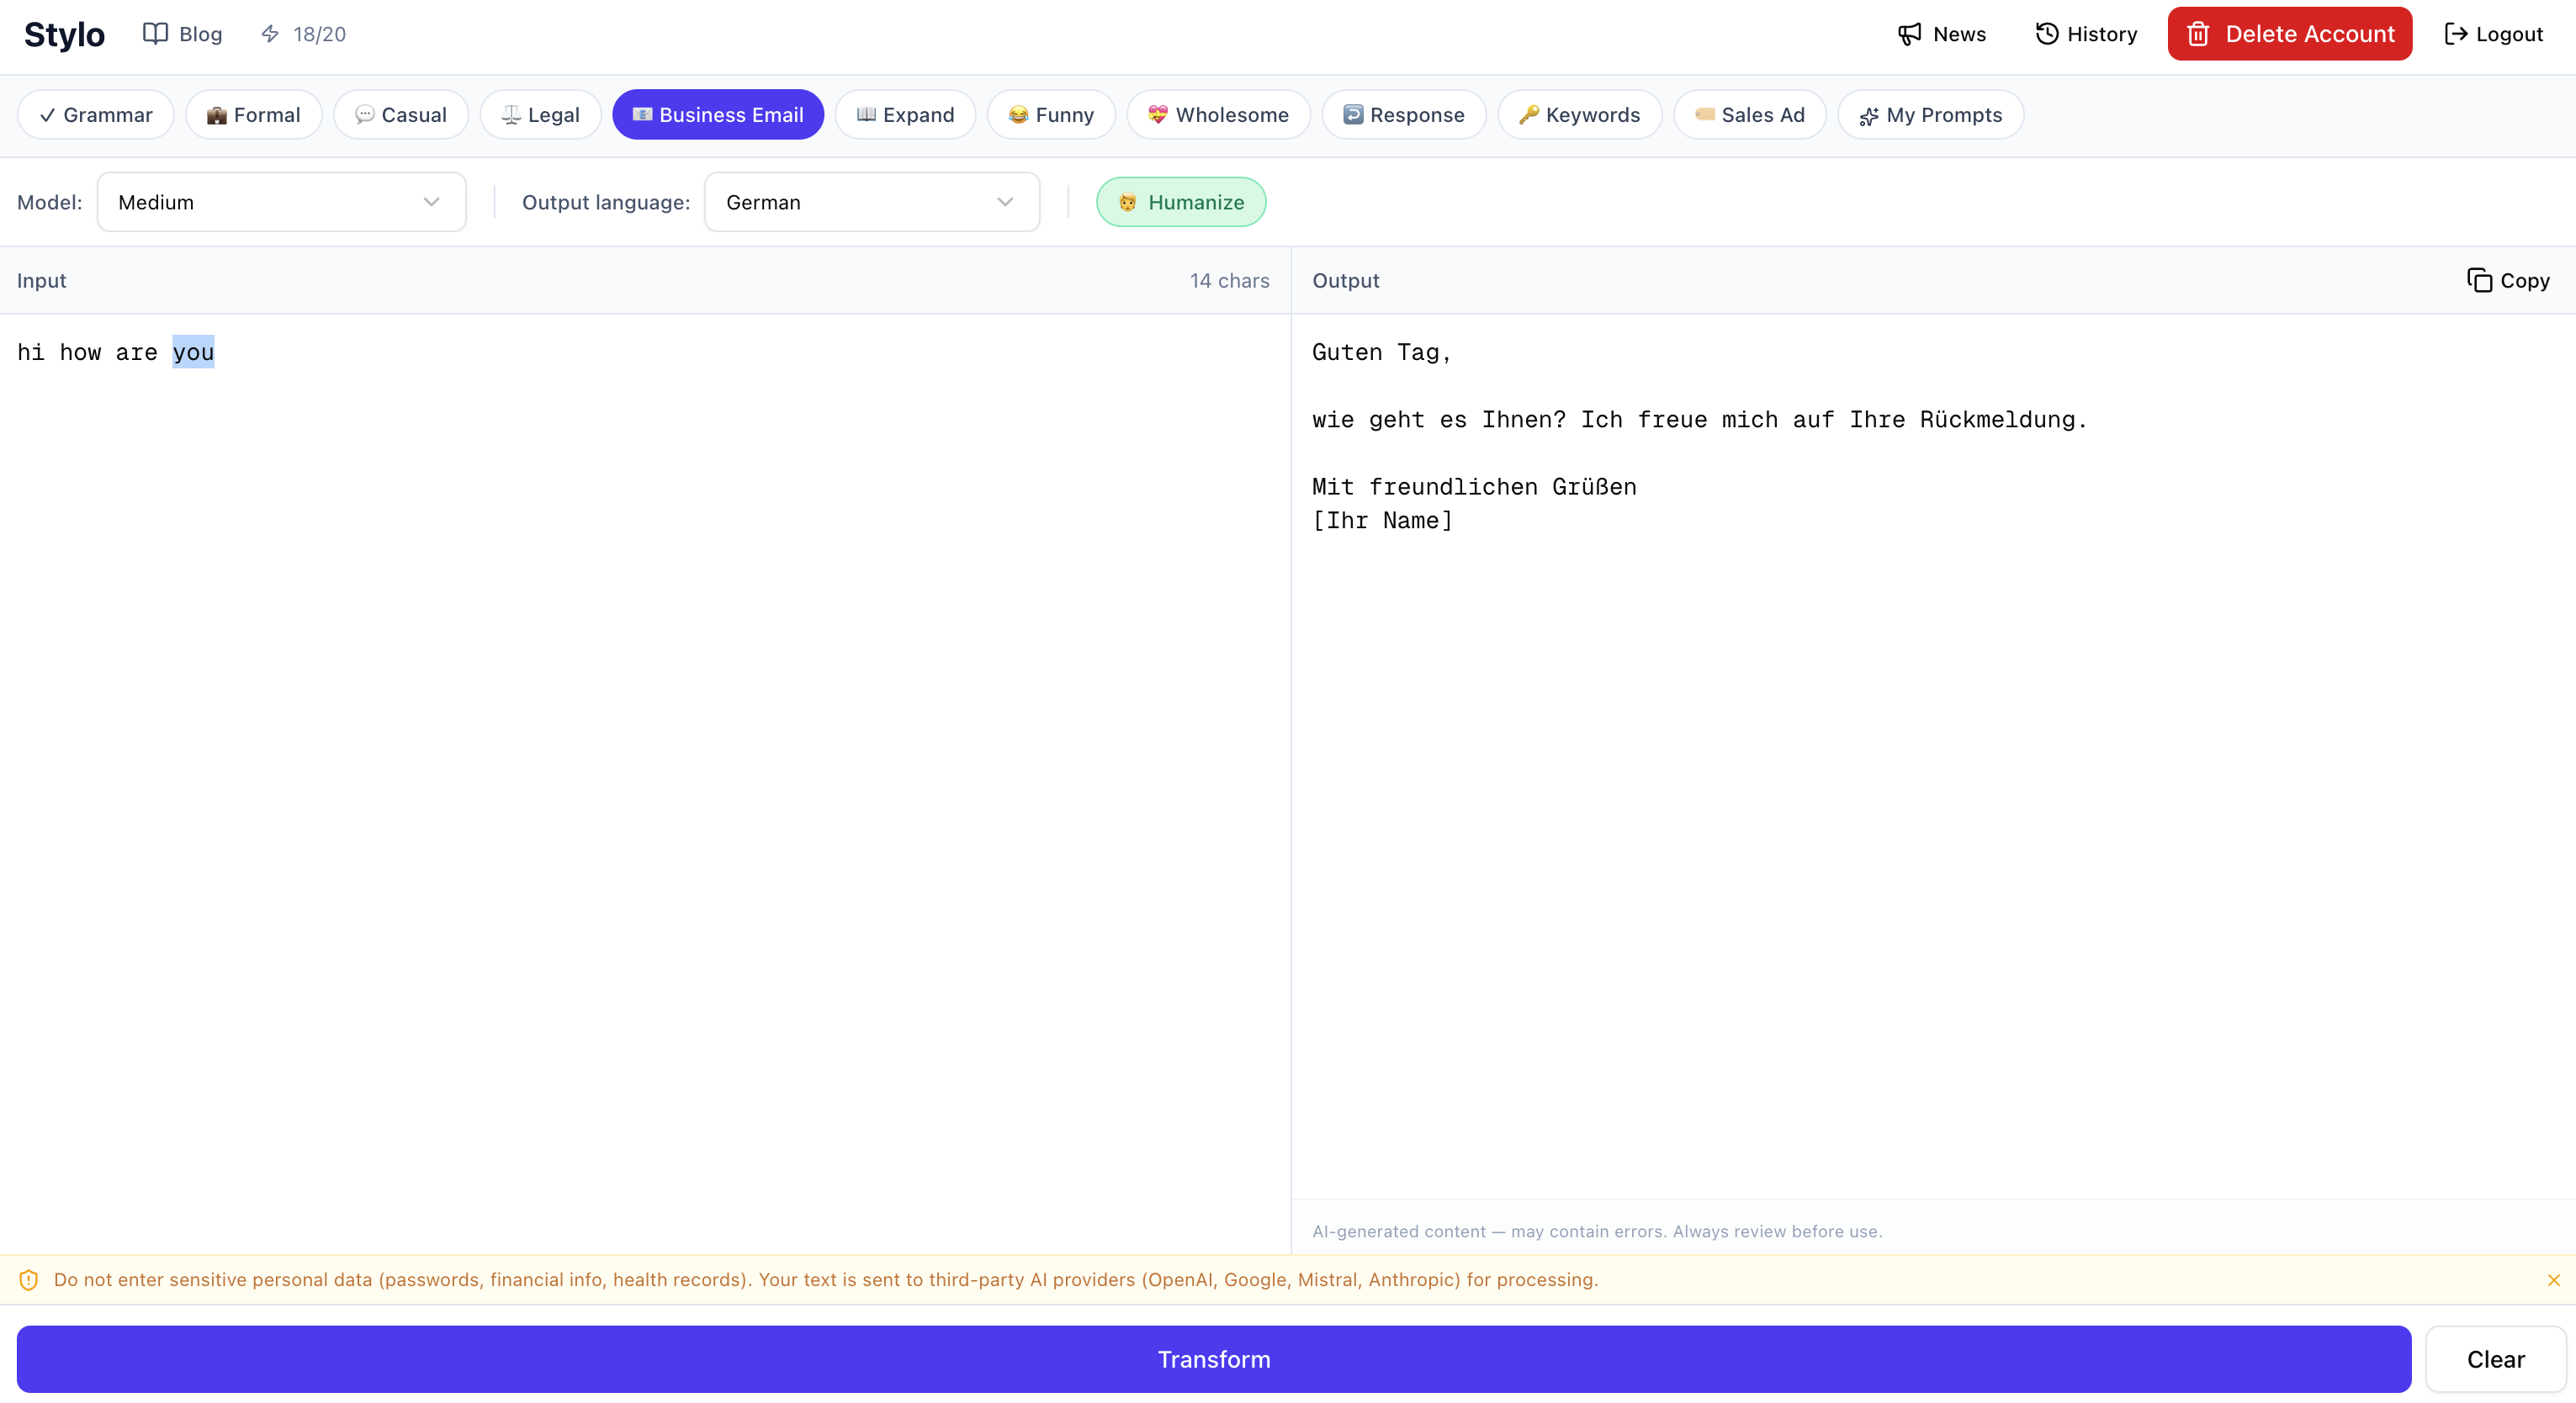Toggle the Humanize option
The height and width of the screenshot is (1403, 2576).
coord(1181,201)
